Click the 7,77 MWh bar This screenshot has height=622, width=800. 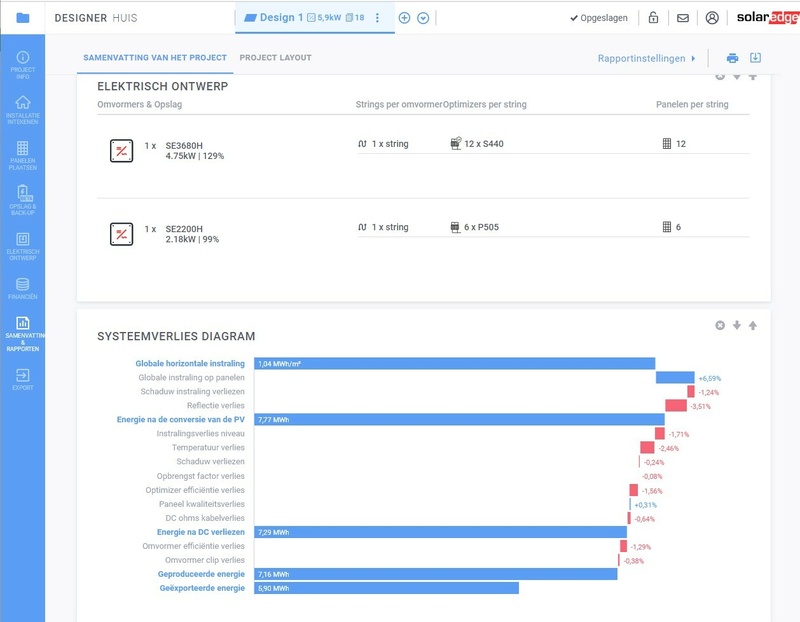pyautogui.click(x=459, y=419)
